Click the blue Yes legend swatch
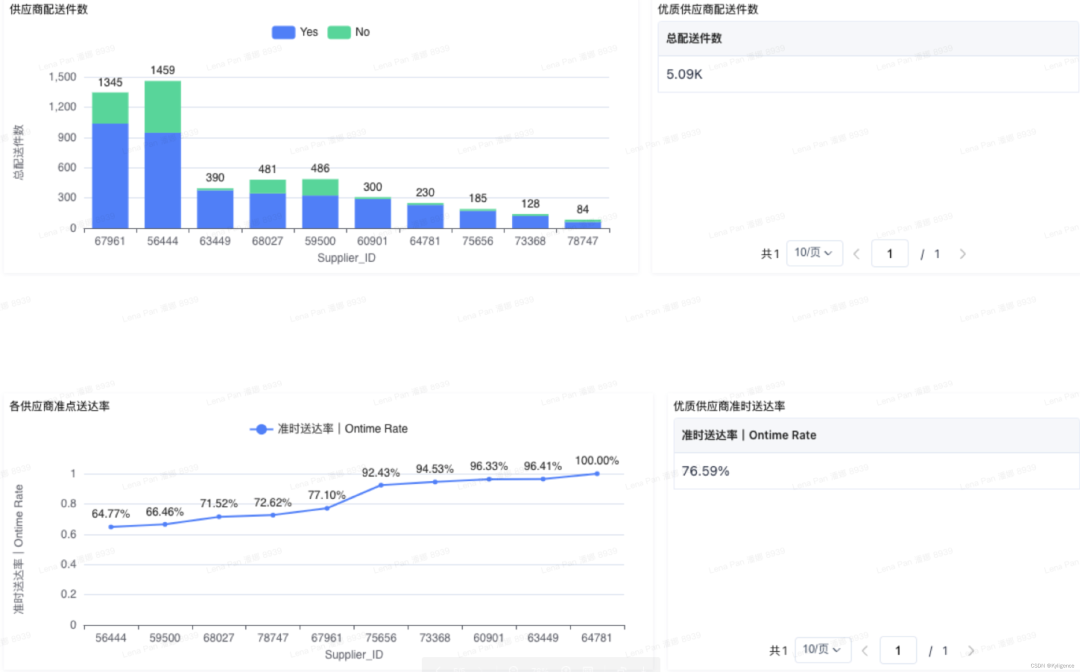 [283, 32]
